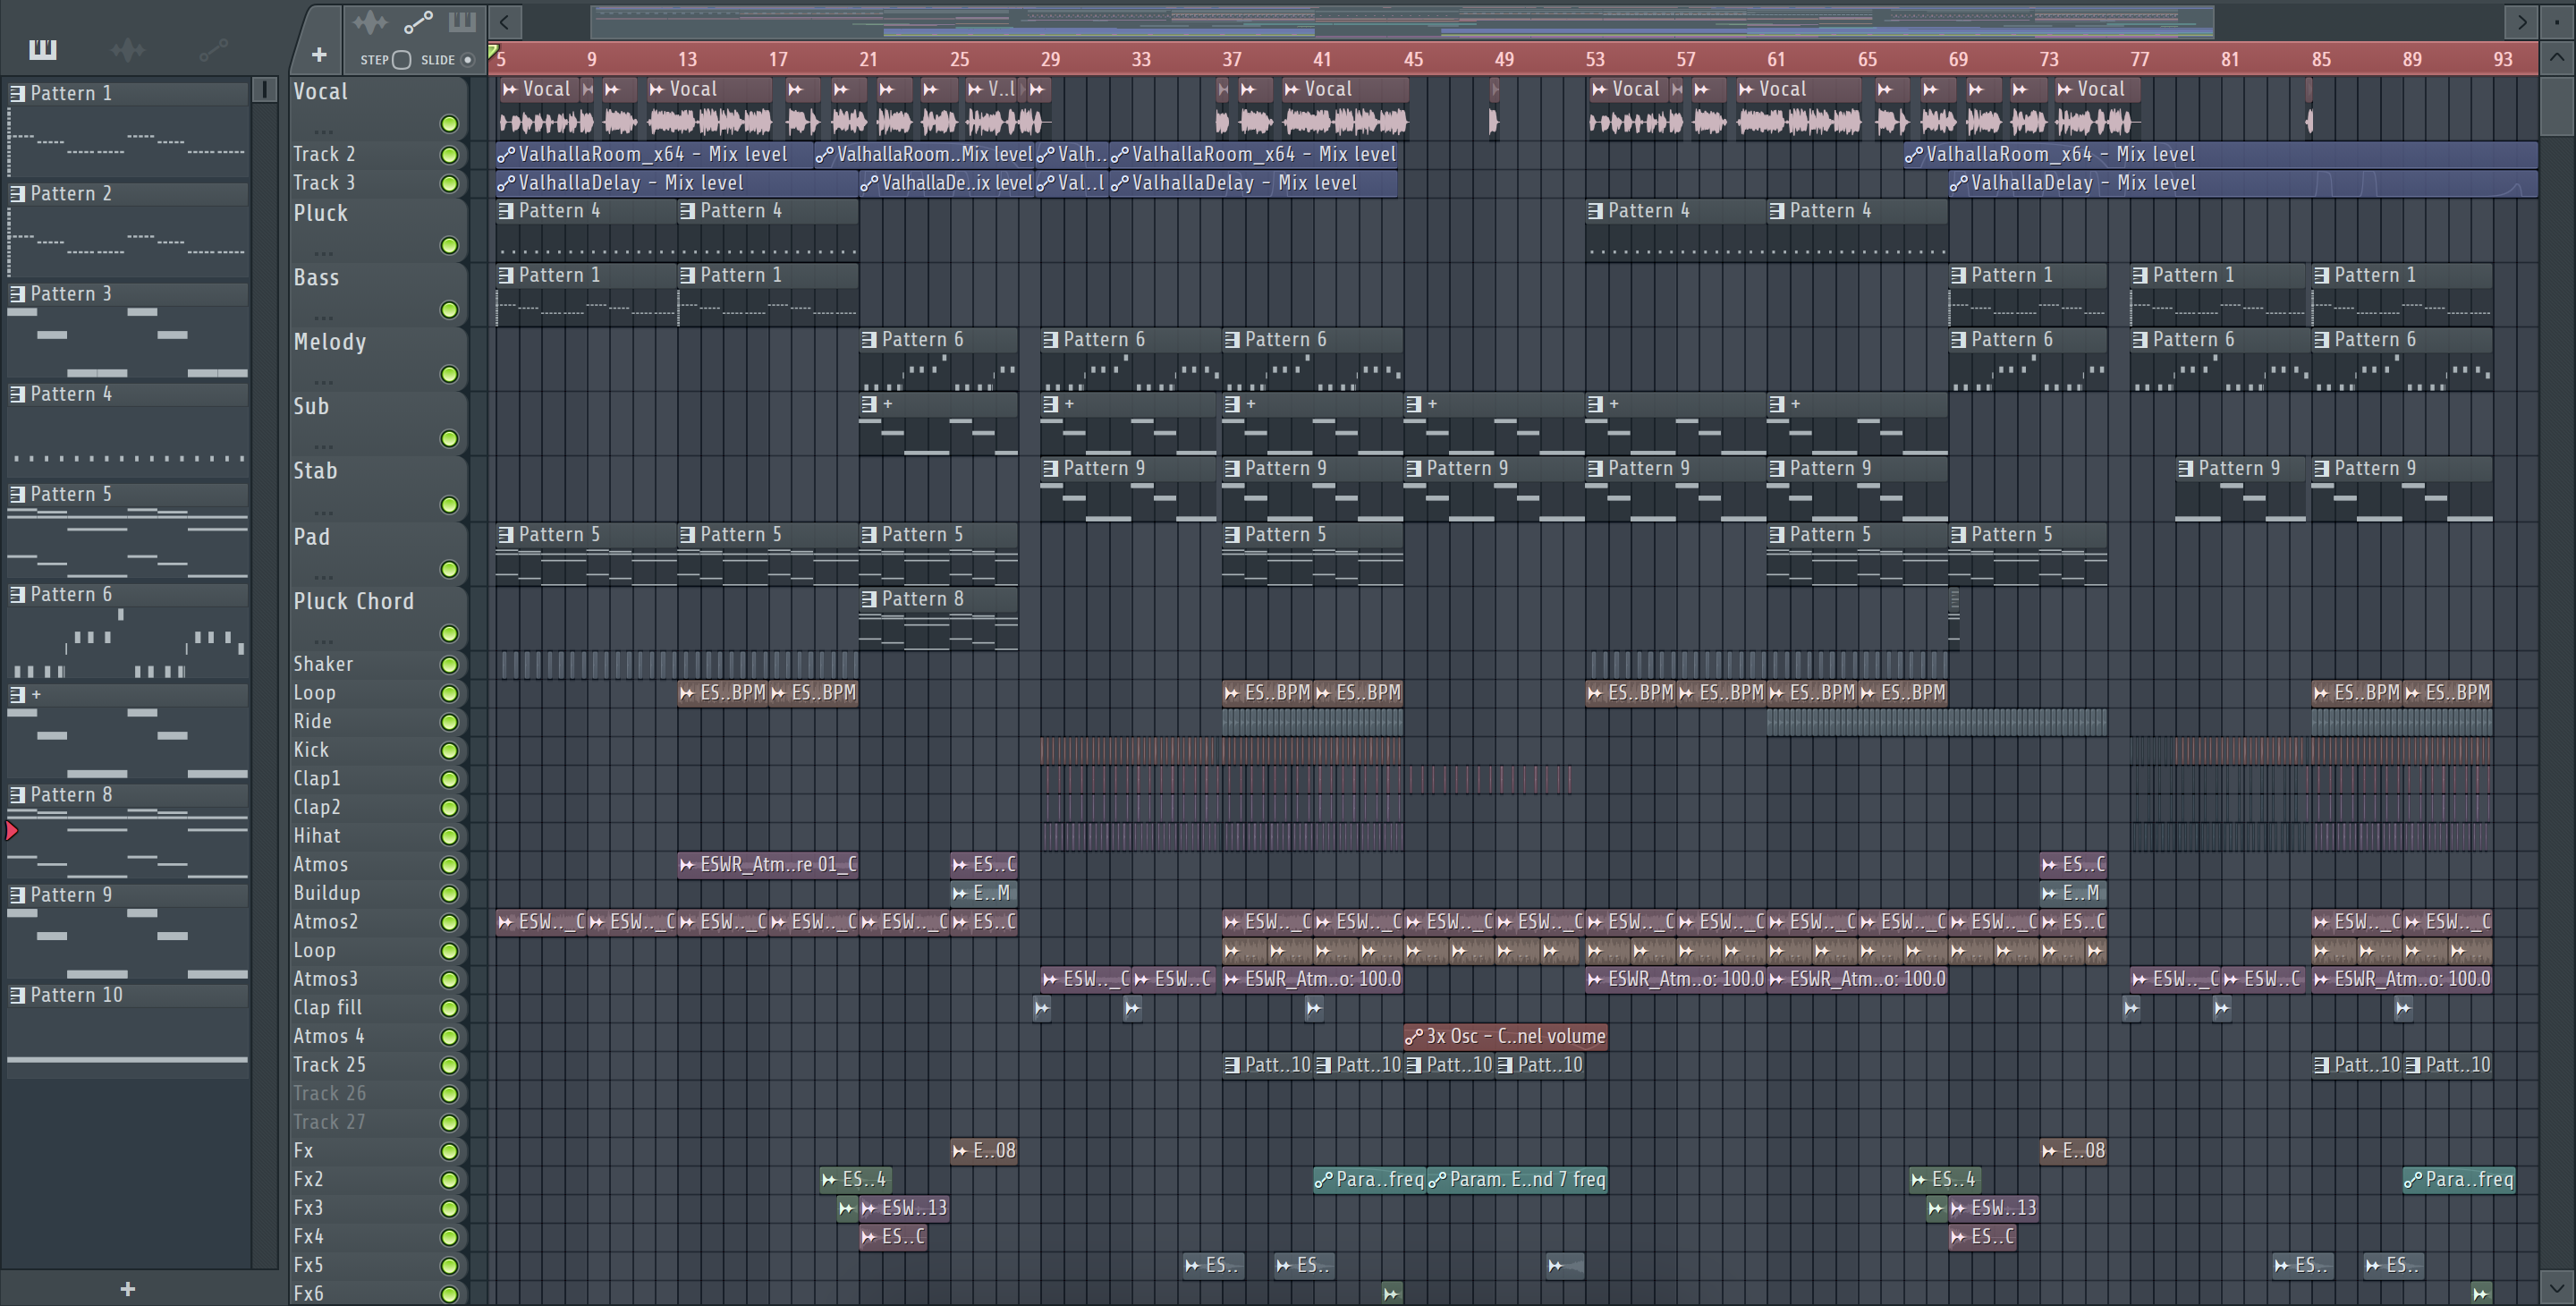This screenshot has height=1306, width=2576.
Task: Select the piano roll patterns filter icon
Action: coord(42,49)
